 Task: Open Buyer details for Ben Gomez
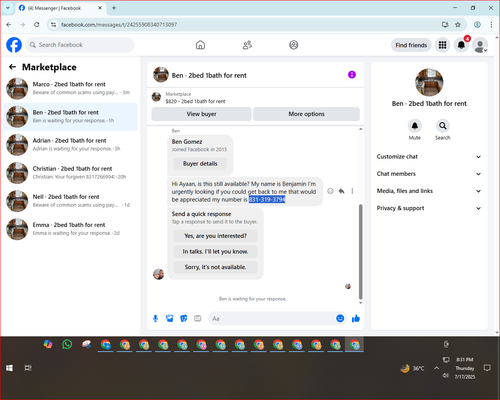click(200, 164)
